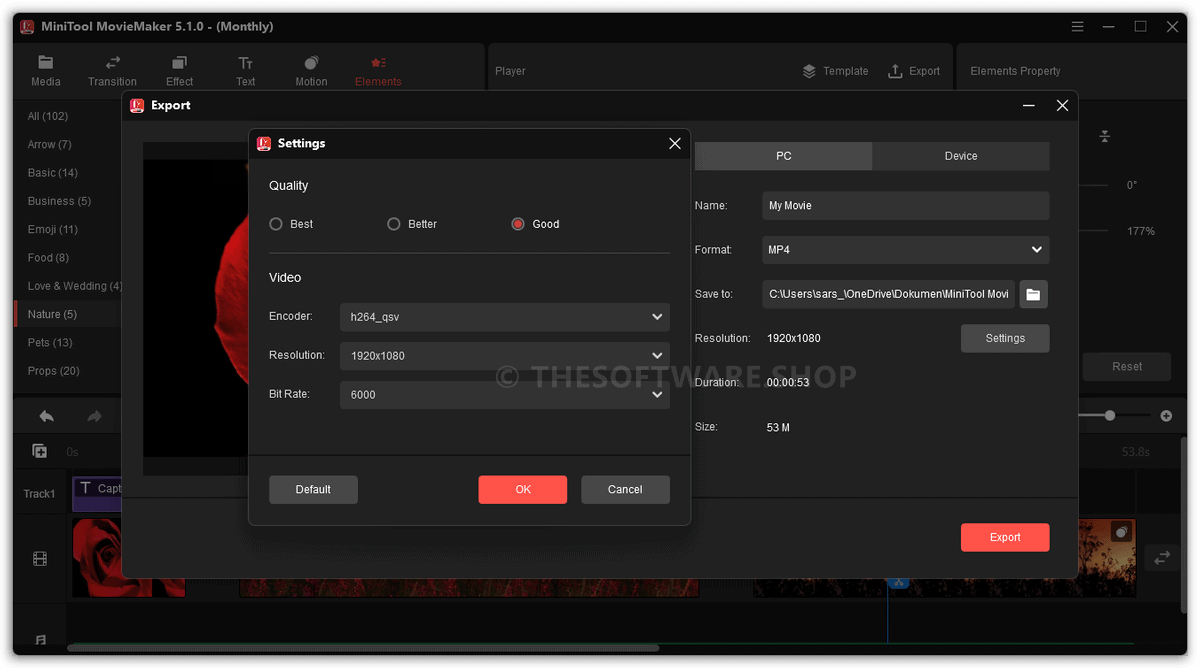The height and width of the screenshot is (668, 1200).
Task: Expand the Resolution dropdown in Settings
Action: (505, 356)
